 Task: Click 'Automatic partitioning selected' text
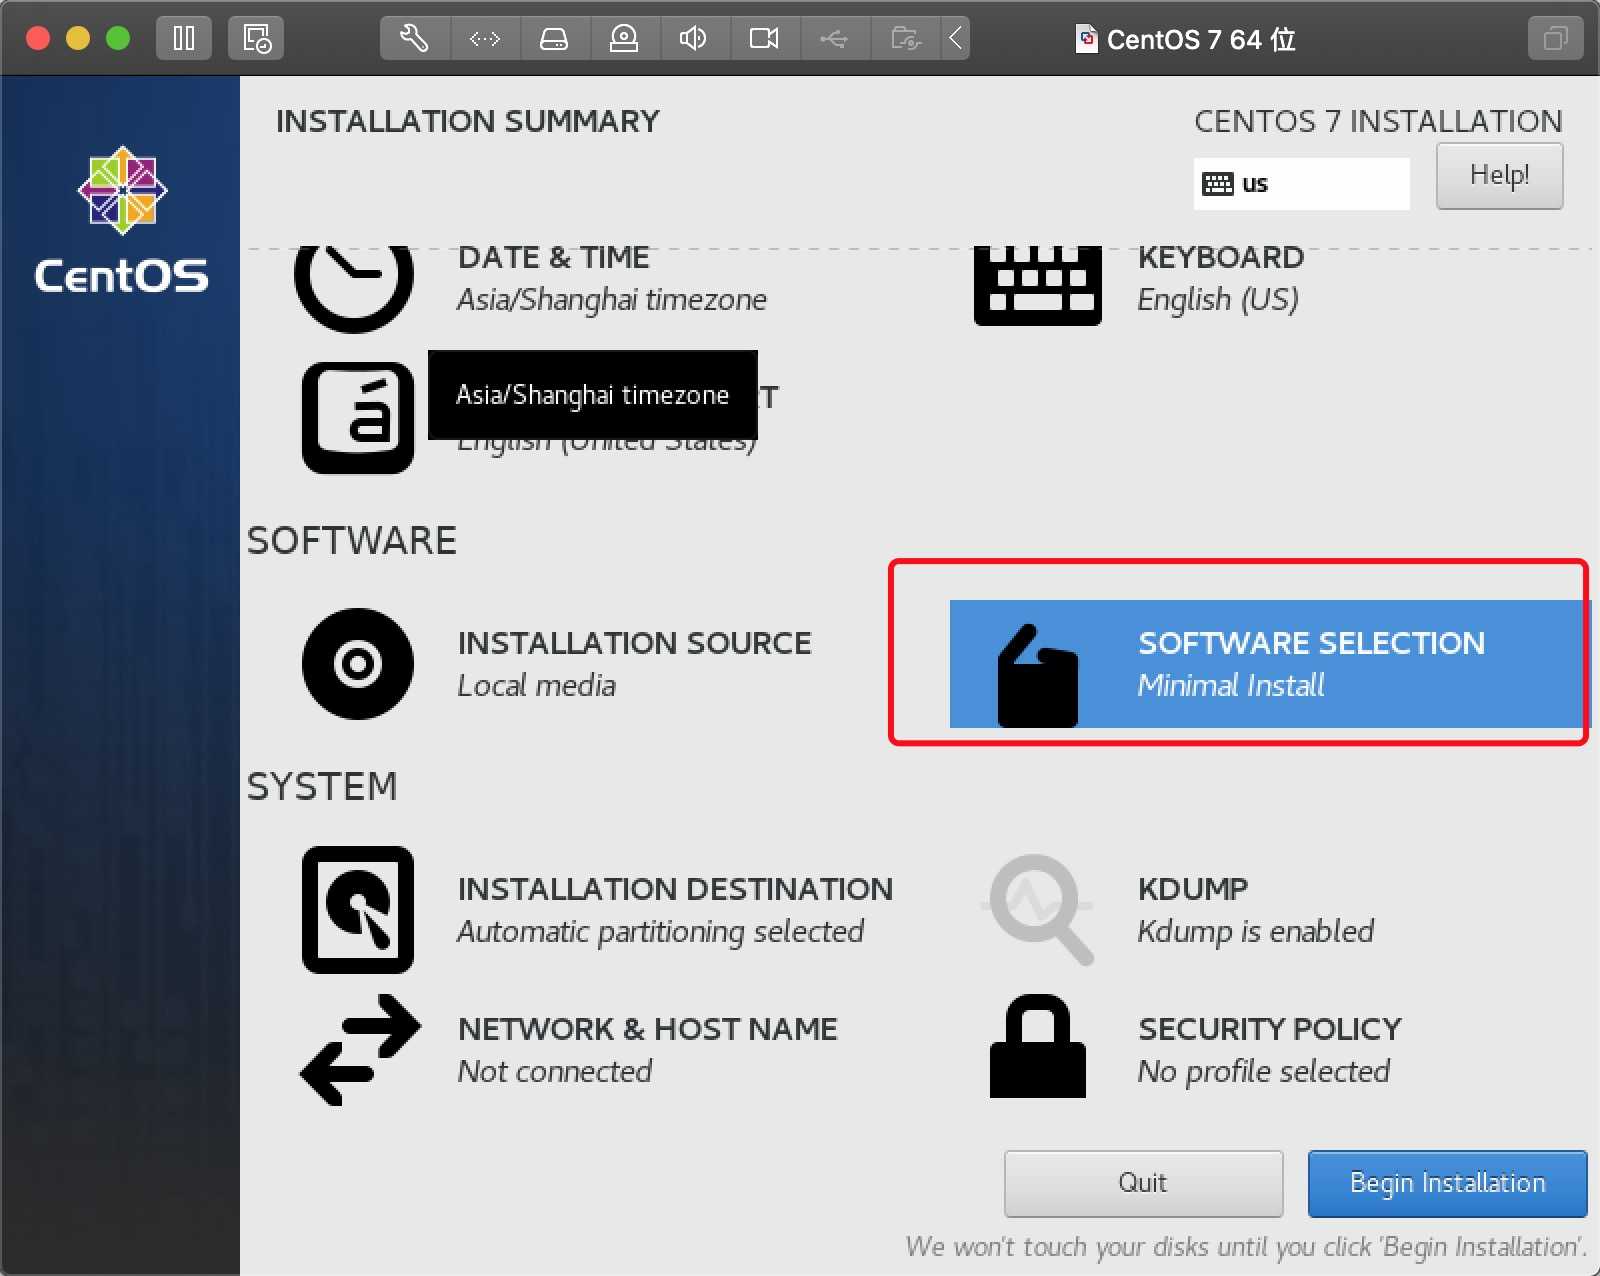pyautogui.click(x=660, y=932)
